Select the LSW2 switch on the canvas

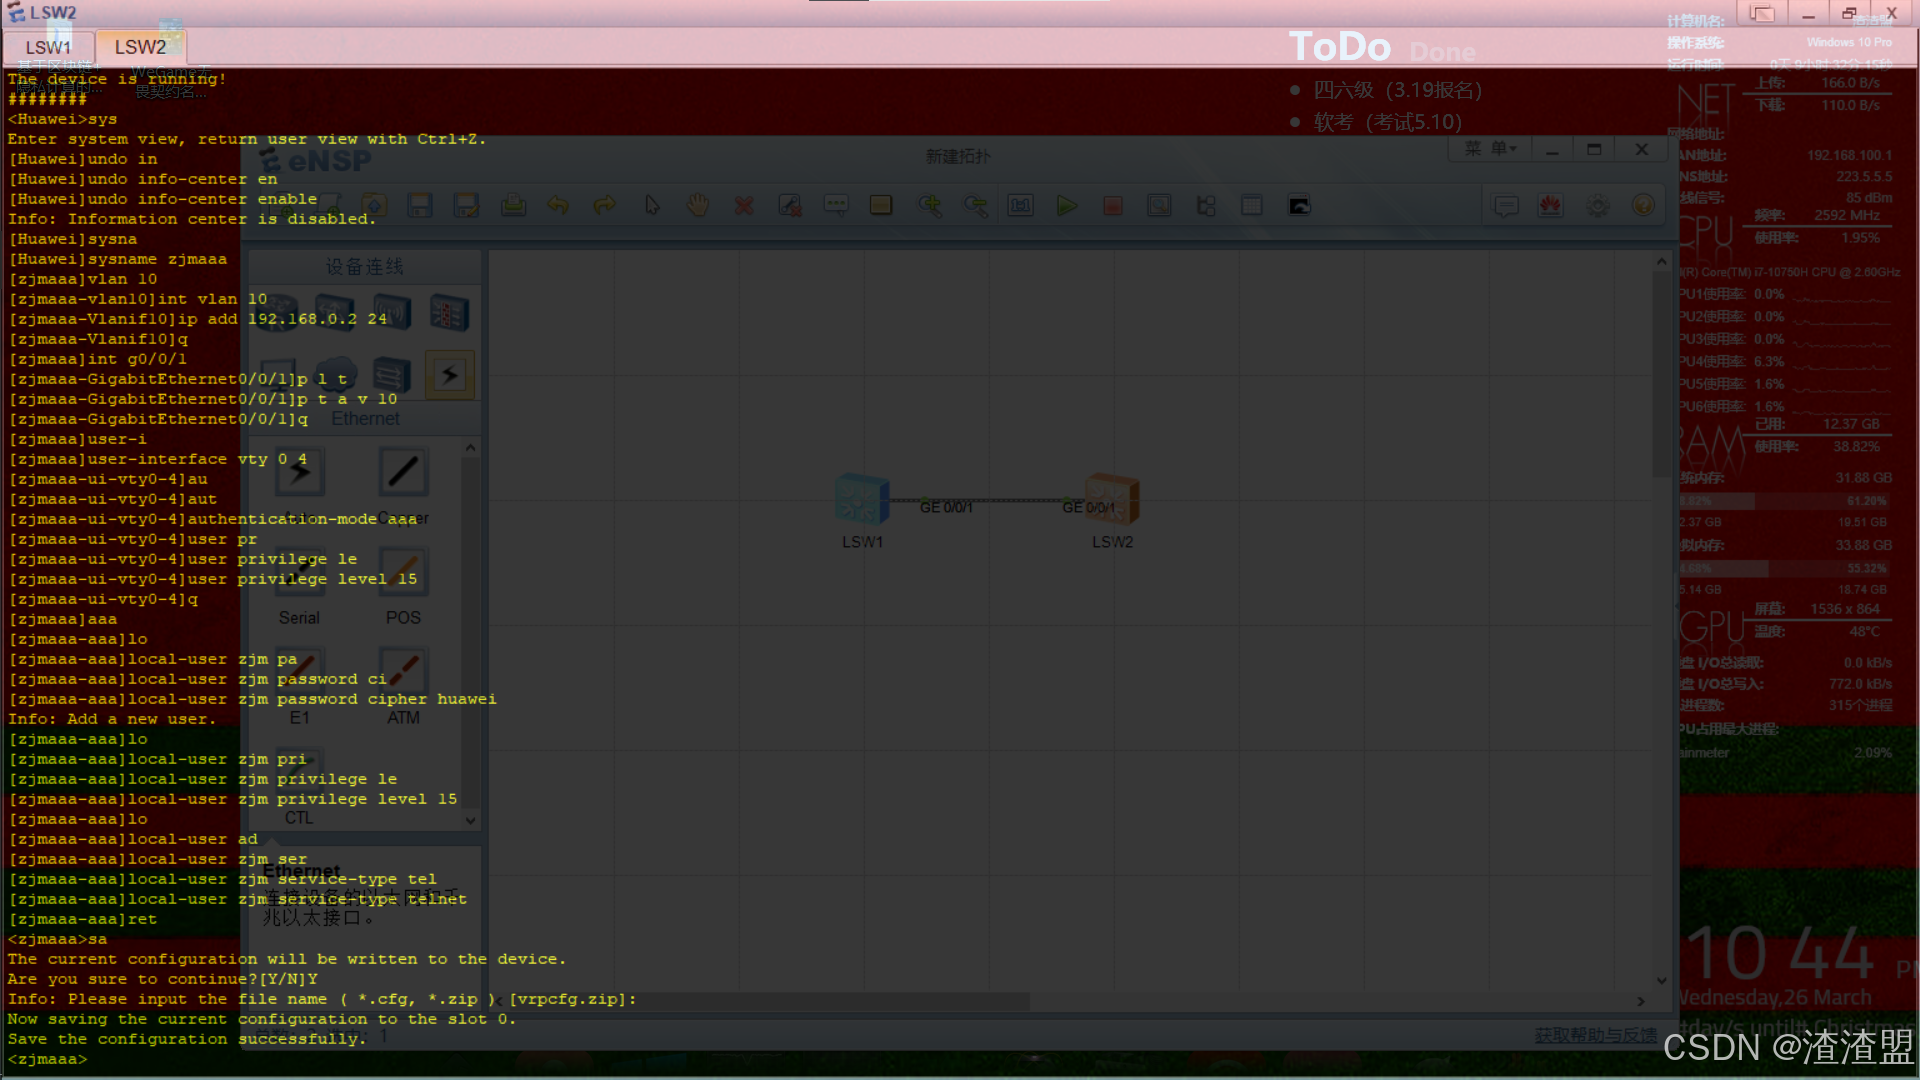(1112, 498)
